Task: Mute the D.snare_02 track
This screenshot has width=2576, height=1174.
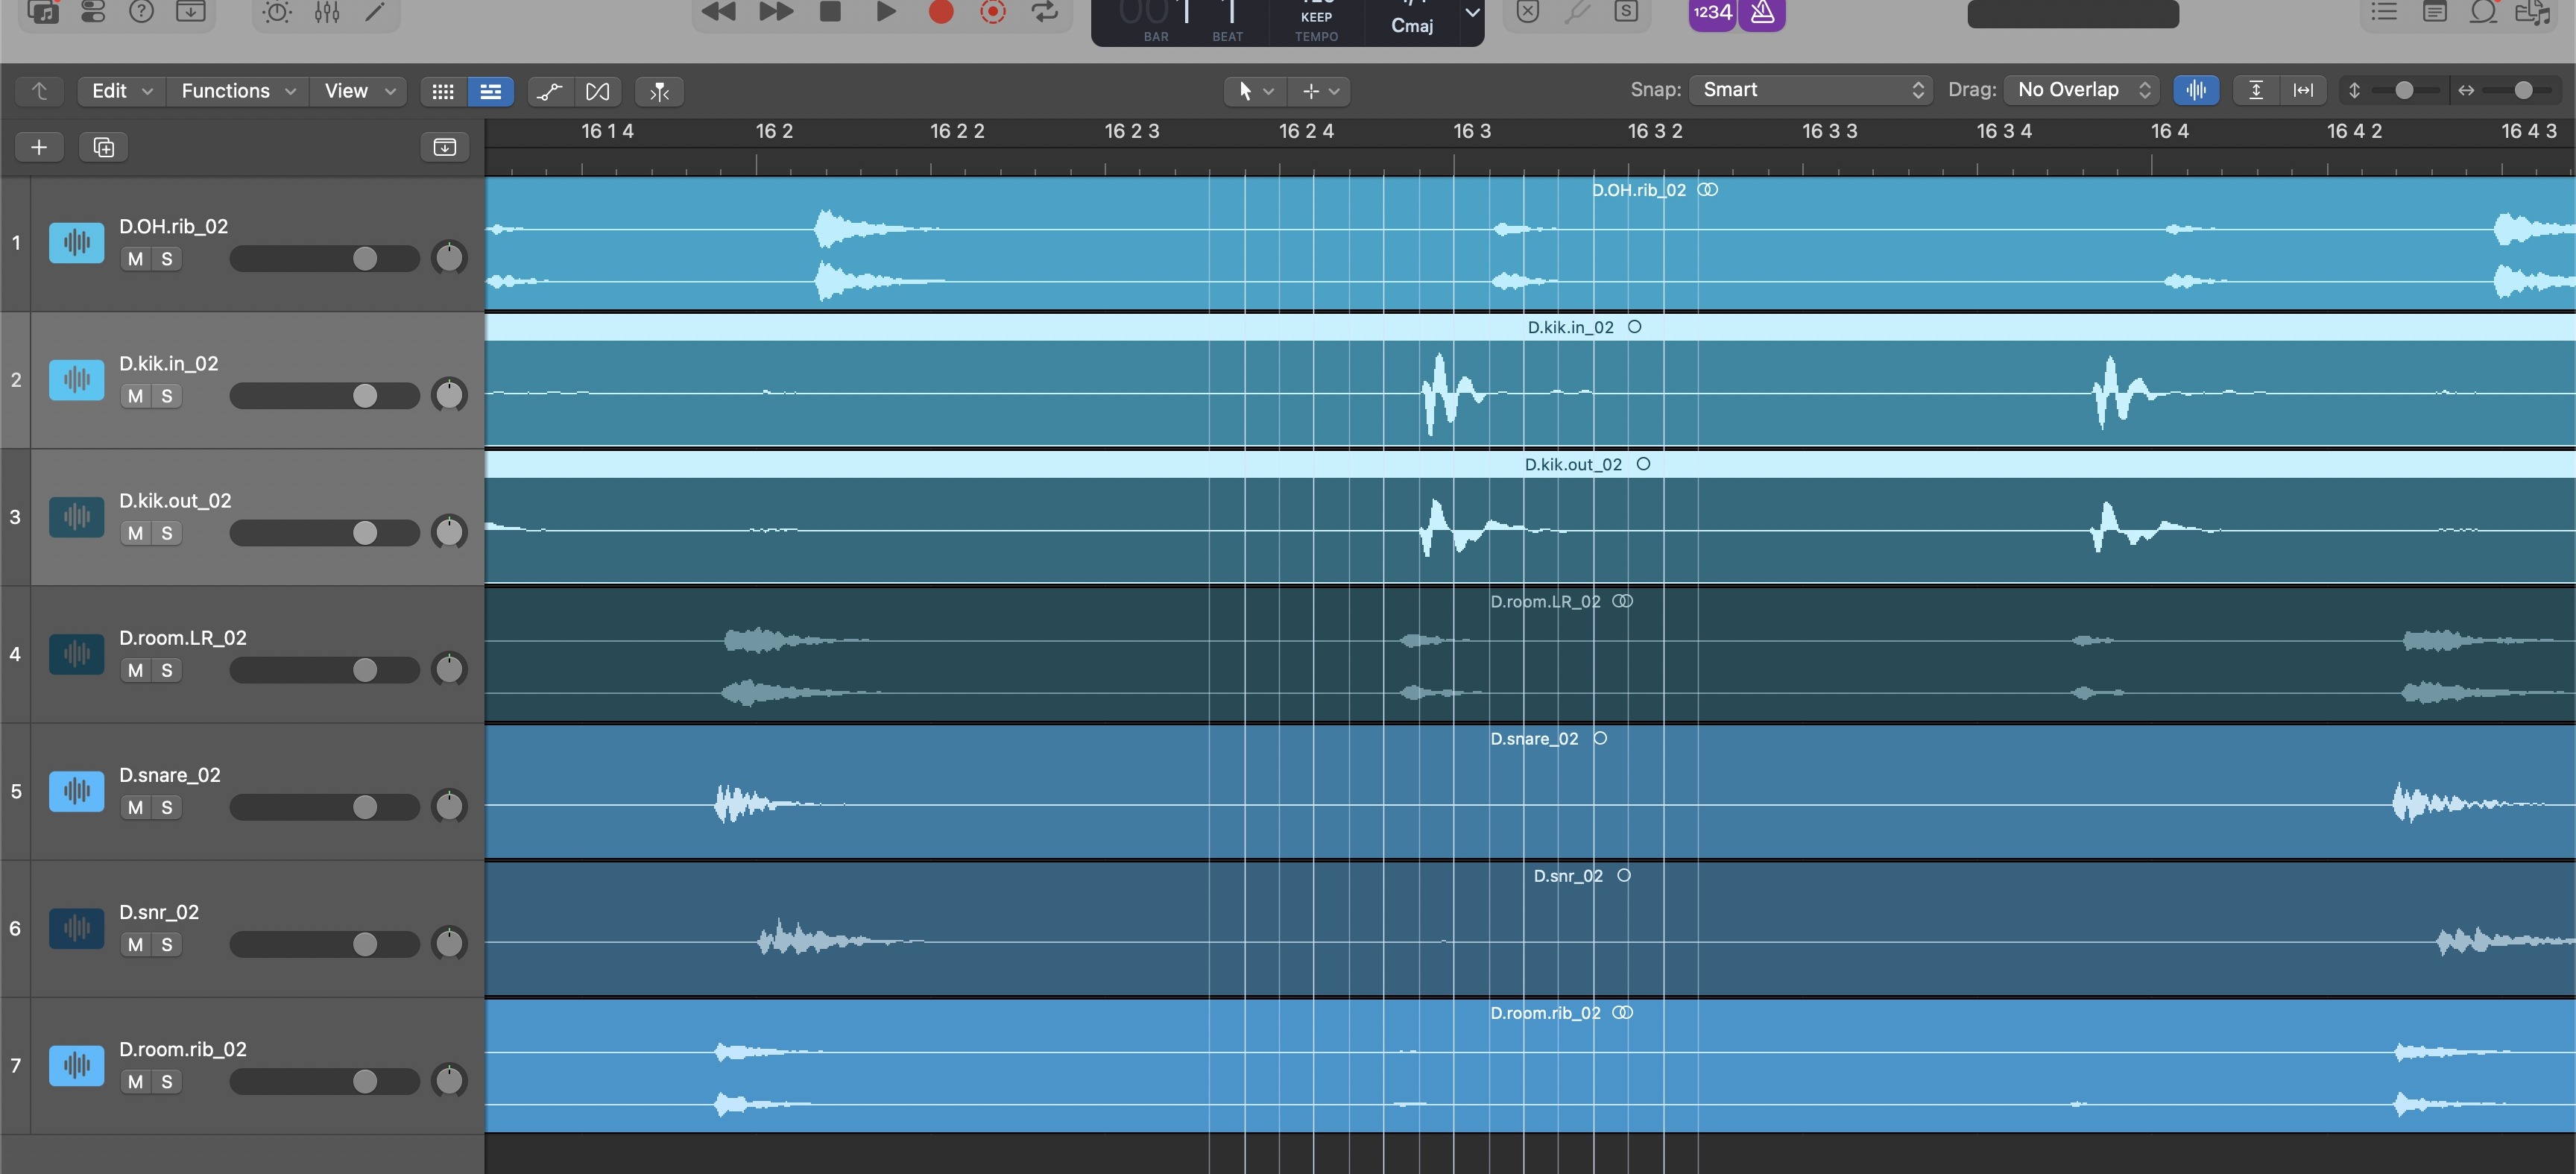Action: 136,807
